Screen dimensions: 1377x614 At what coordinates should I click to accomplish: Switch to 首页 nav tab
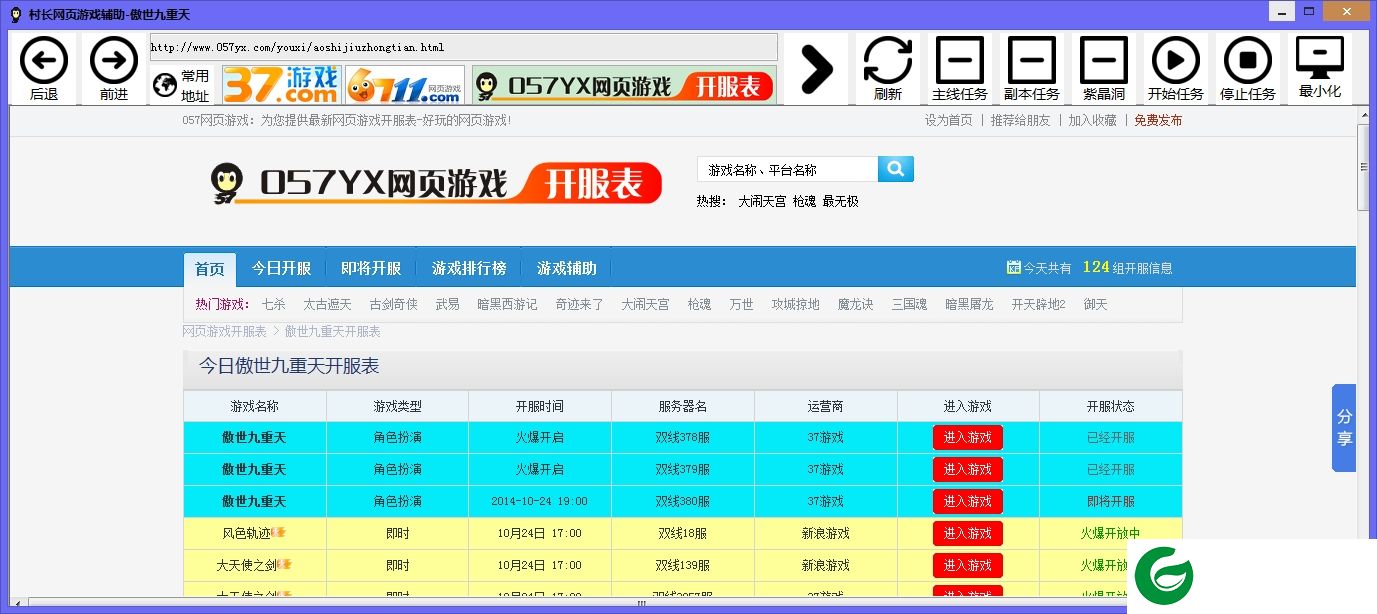pos(210,269)
